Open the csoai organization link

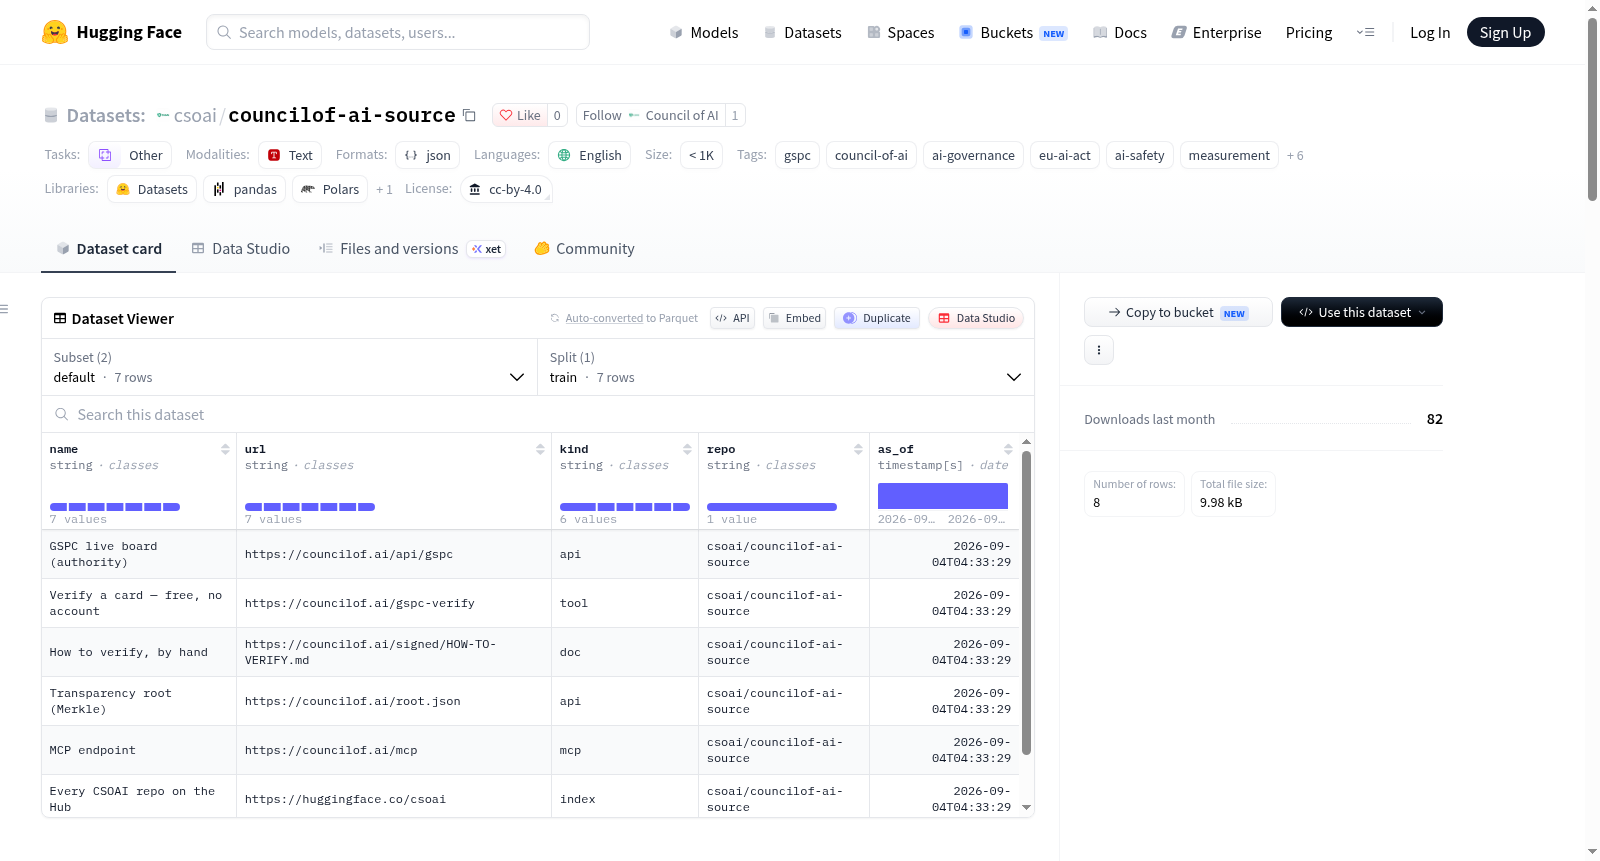(195, 115)
